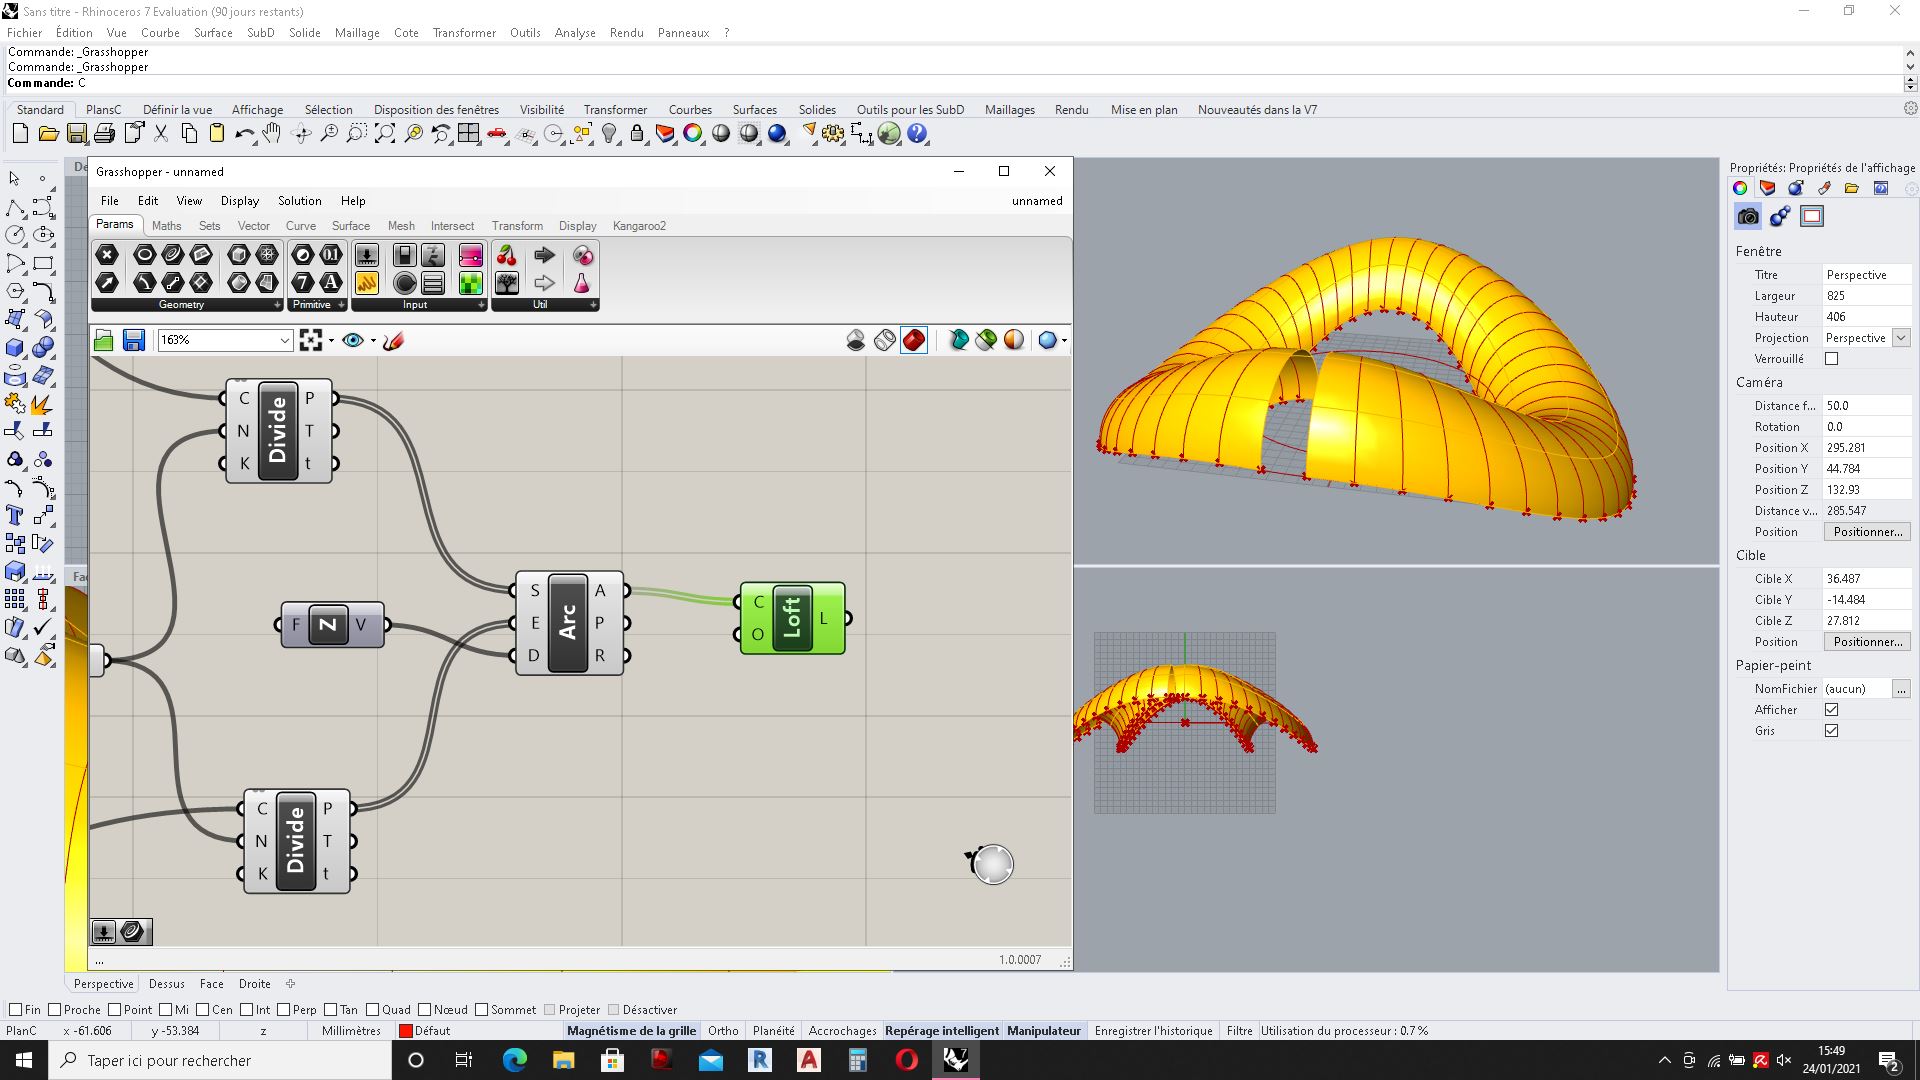Screen dimensions: 1920x1080
Task: Switch to the Kangaroo2 tab
Action: click(639, 226)
